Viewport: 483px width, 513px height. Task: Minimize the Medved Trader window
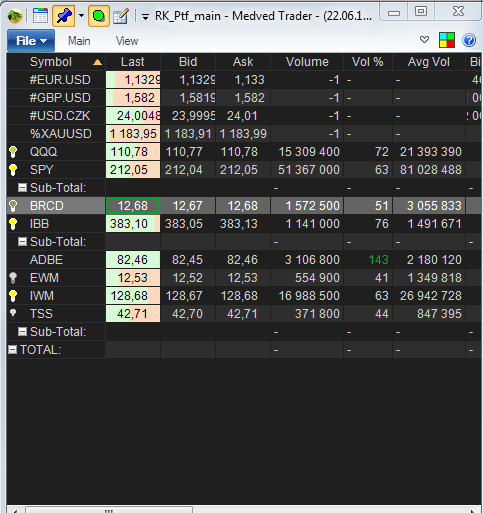[x=394, y=13]
